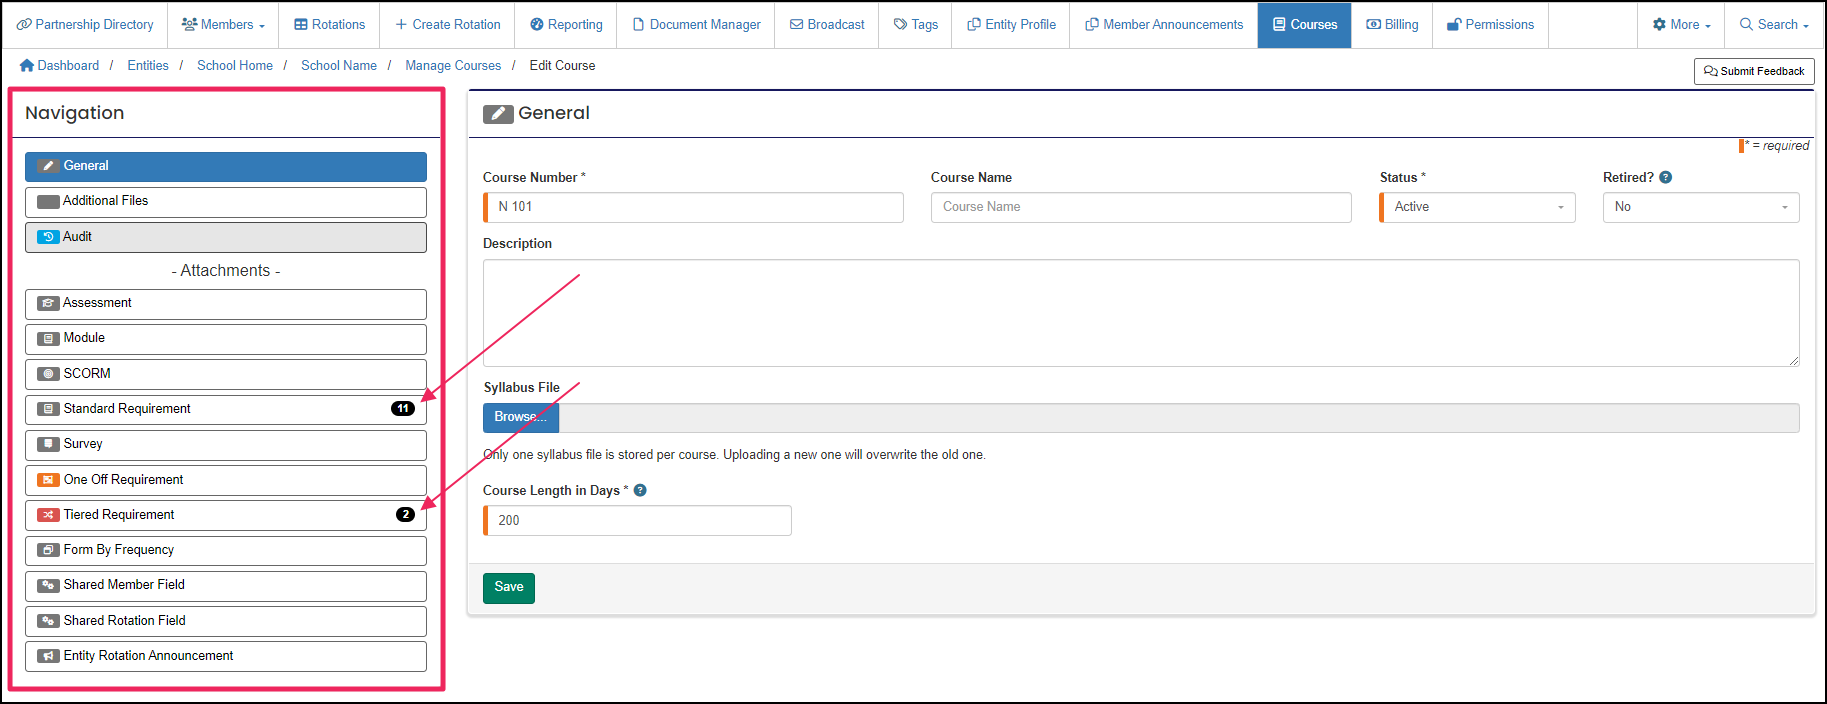
Task: Open the Status dropdown
Action: [x=1478, y=207]
